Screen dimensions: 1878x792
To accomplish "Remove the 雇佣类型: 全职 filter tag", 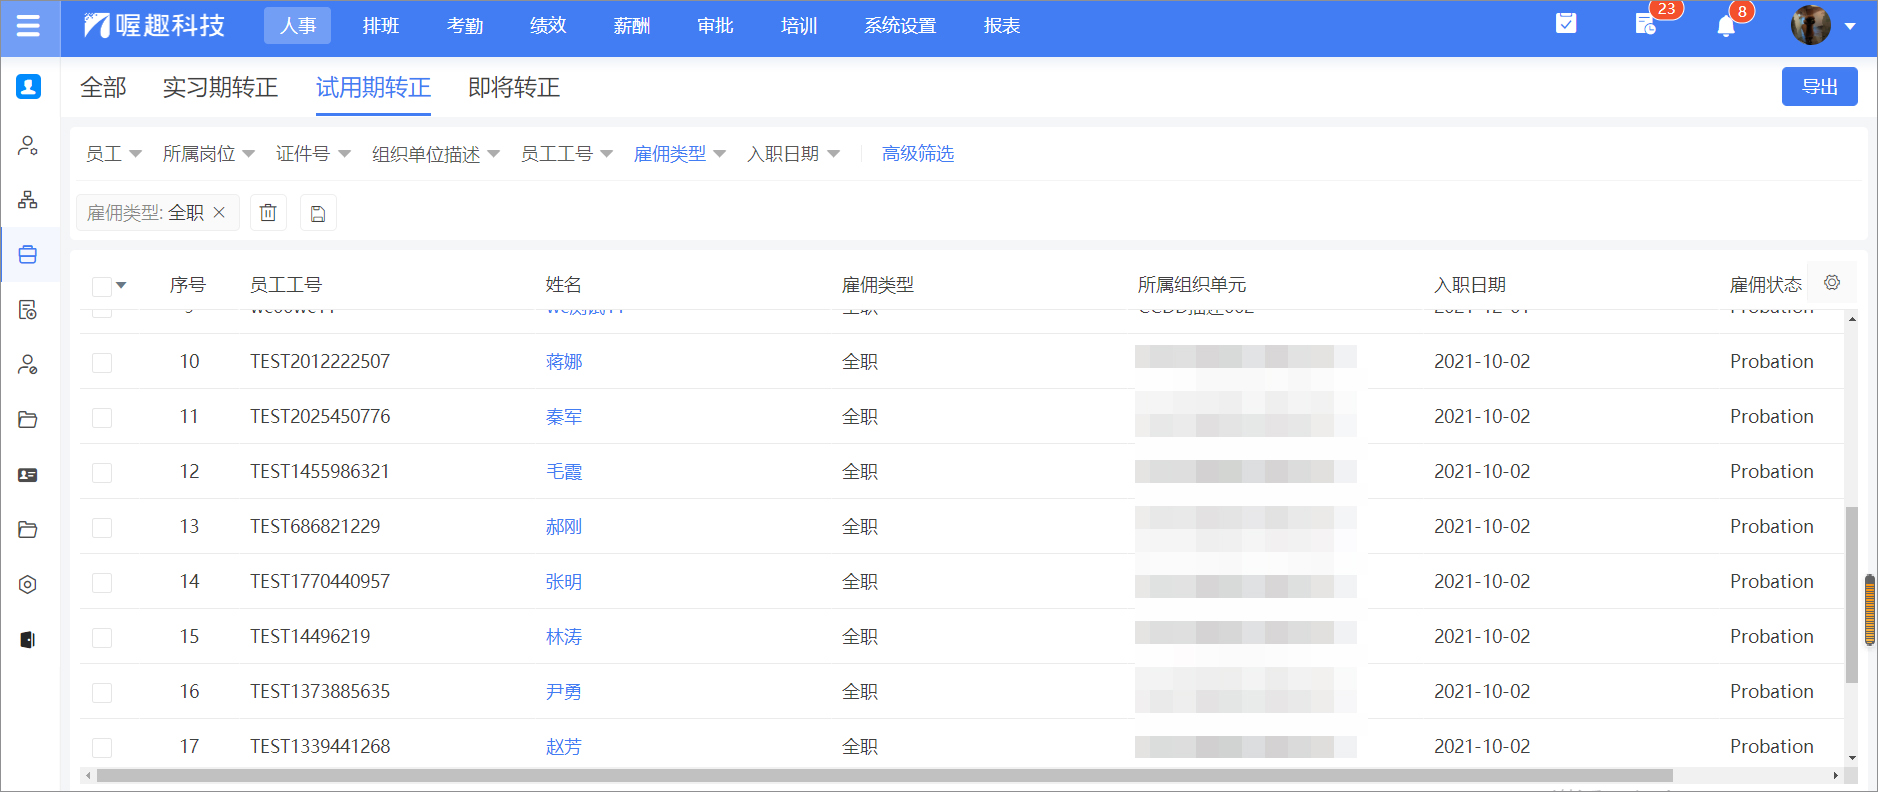I will click(219, 213).
